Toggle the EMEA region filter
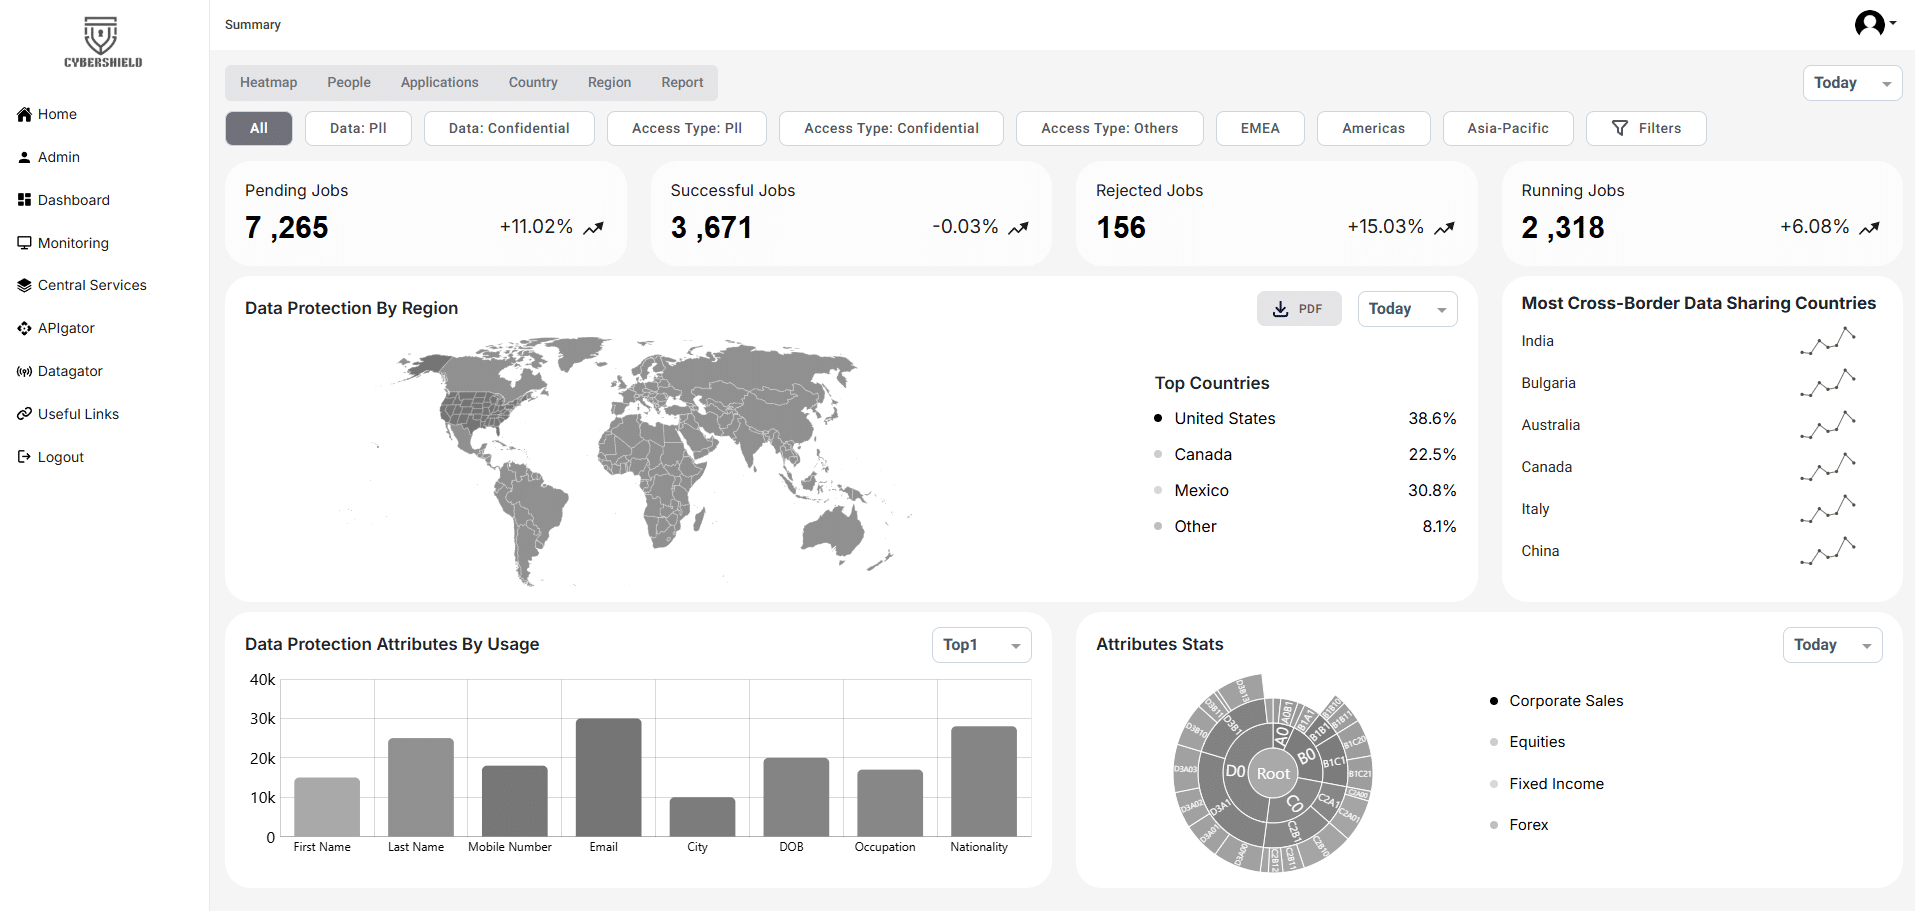This screenshot has height=911, width=1915. pos(1260,129)
